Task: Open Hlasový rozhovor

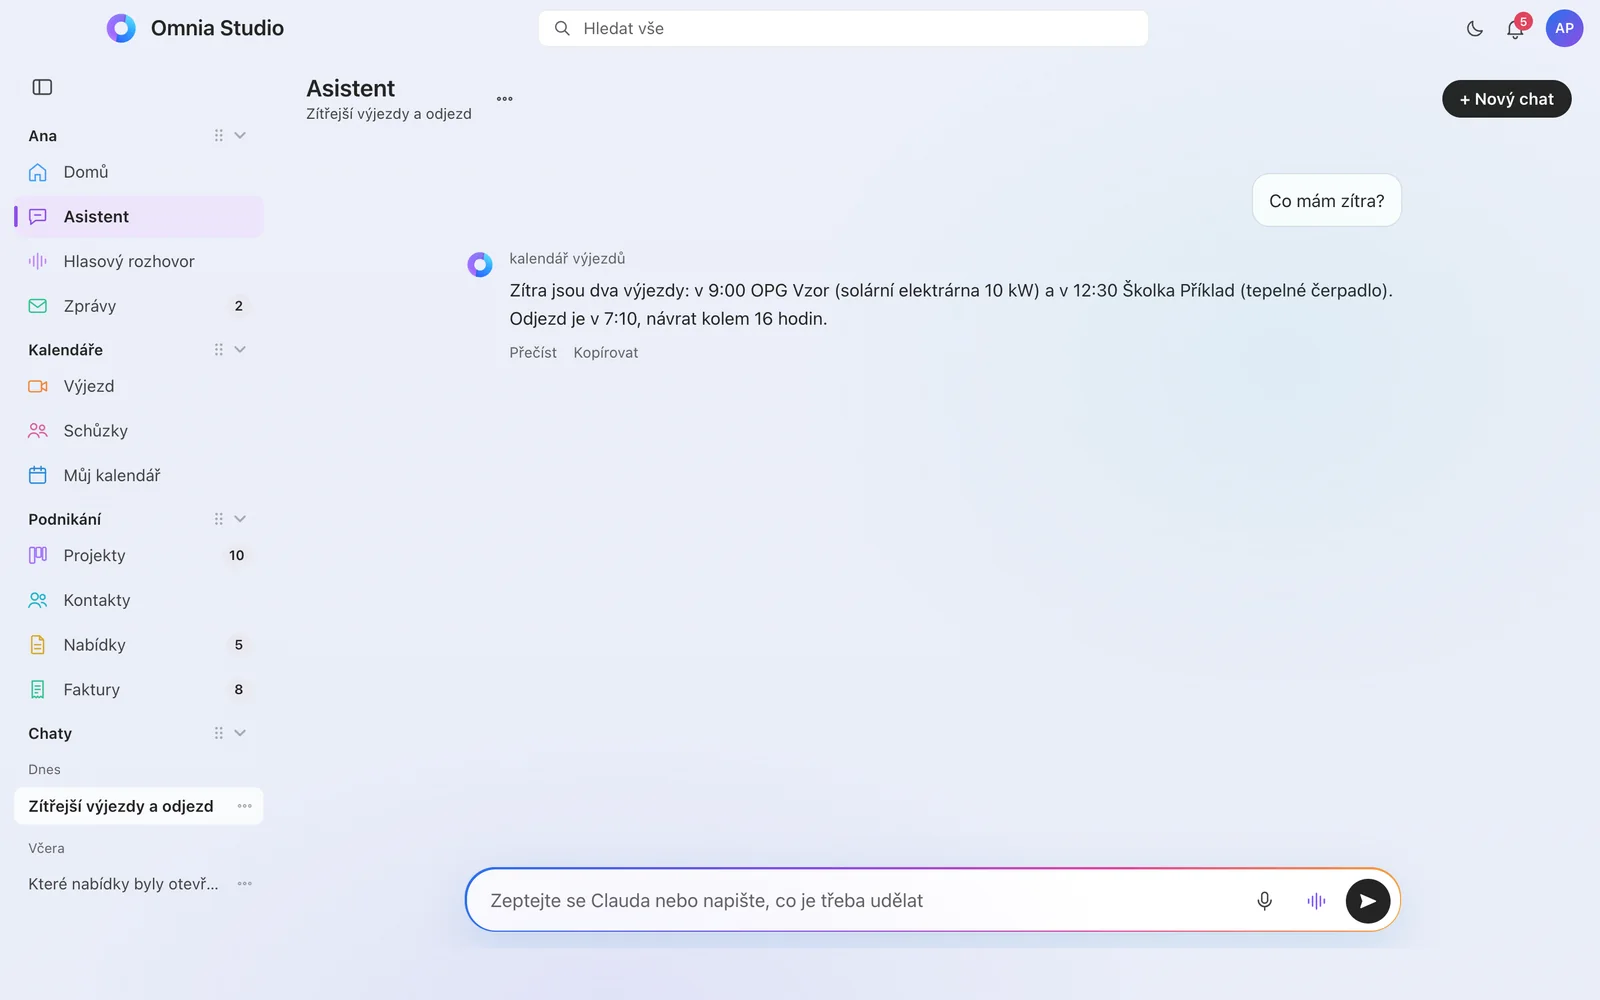Action: click(x=139, y=262)
